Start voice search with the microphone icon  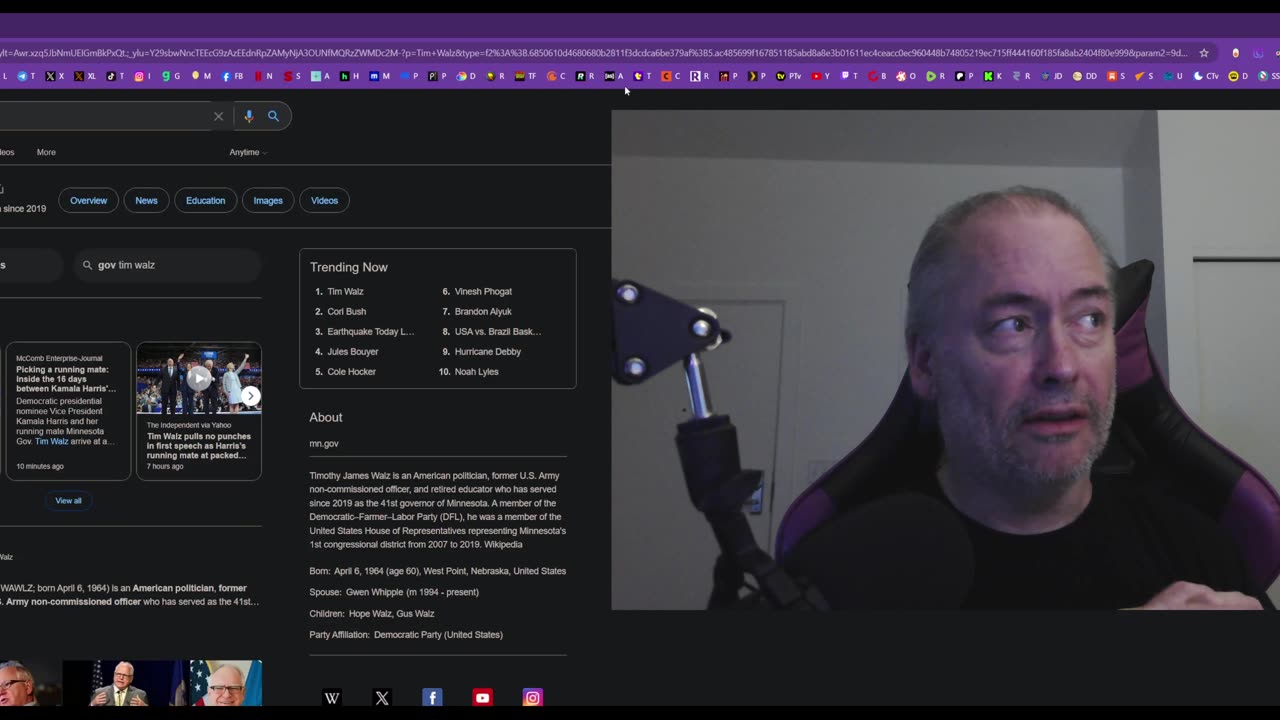coord(249,116)
